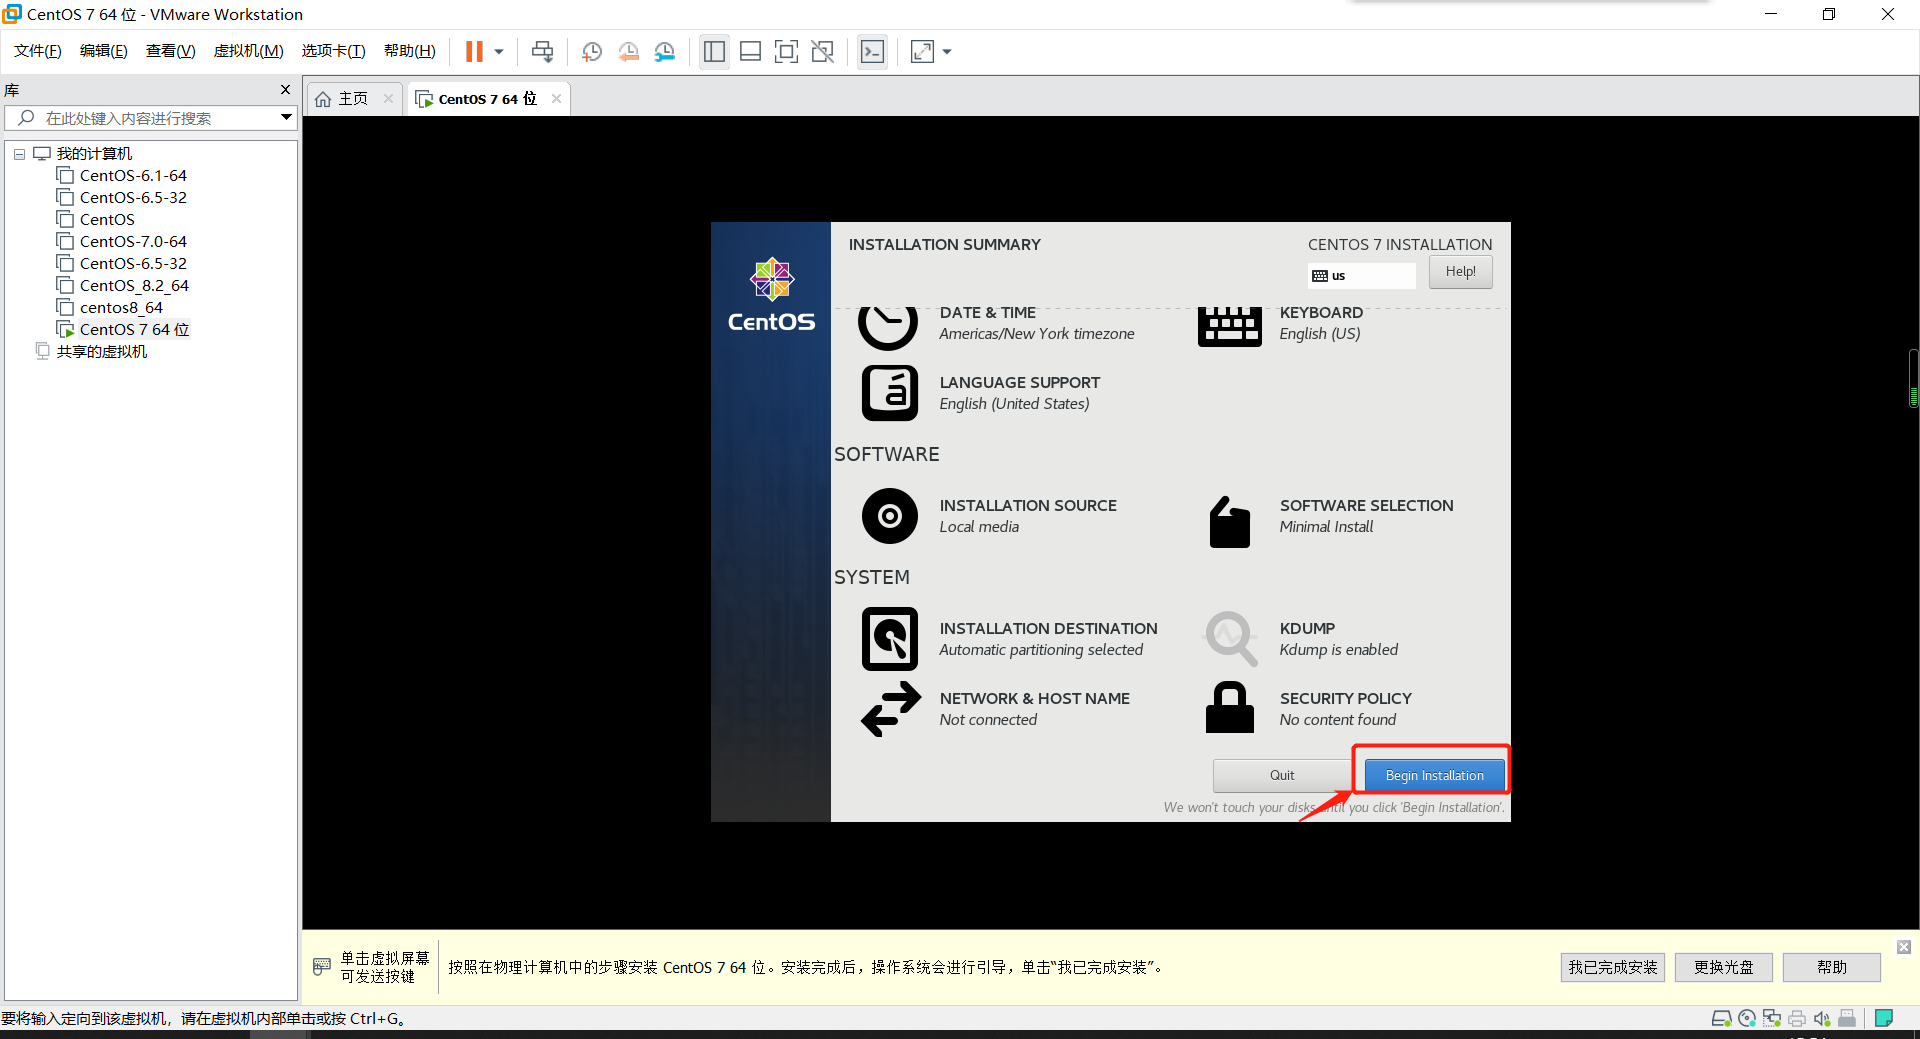Click the library search field
This screenshot has height=1039, width=1920.
150,118
